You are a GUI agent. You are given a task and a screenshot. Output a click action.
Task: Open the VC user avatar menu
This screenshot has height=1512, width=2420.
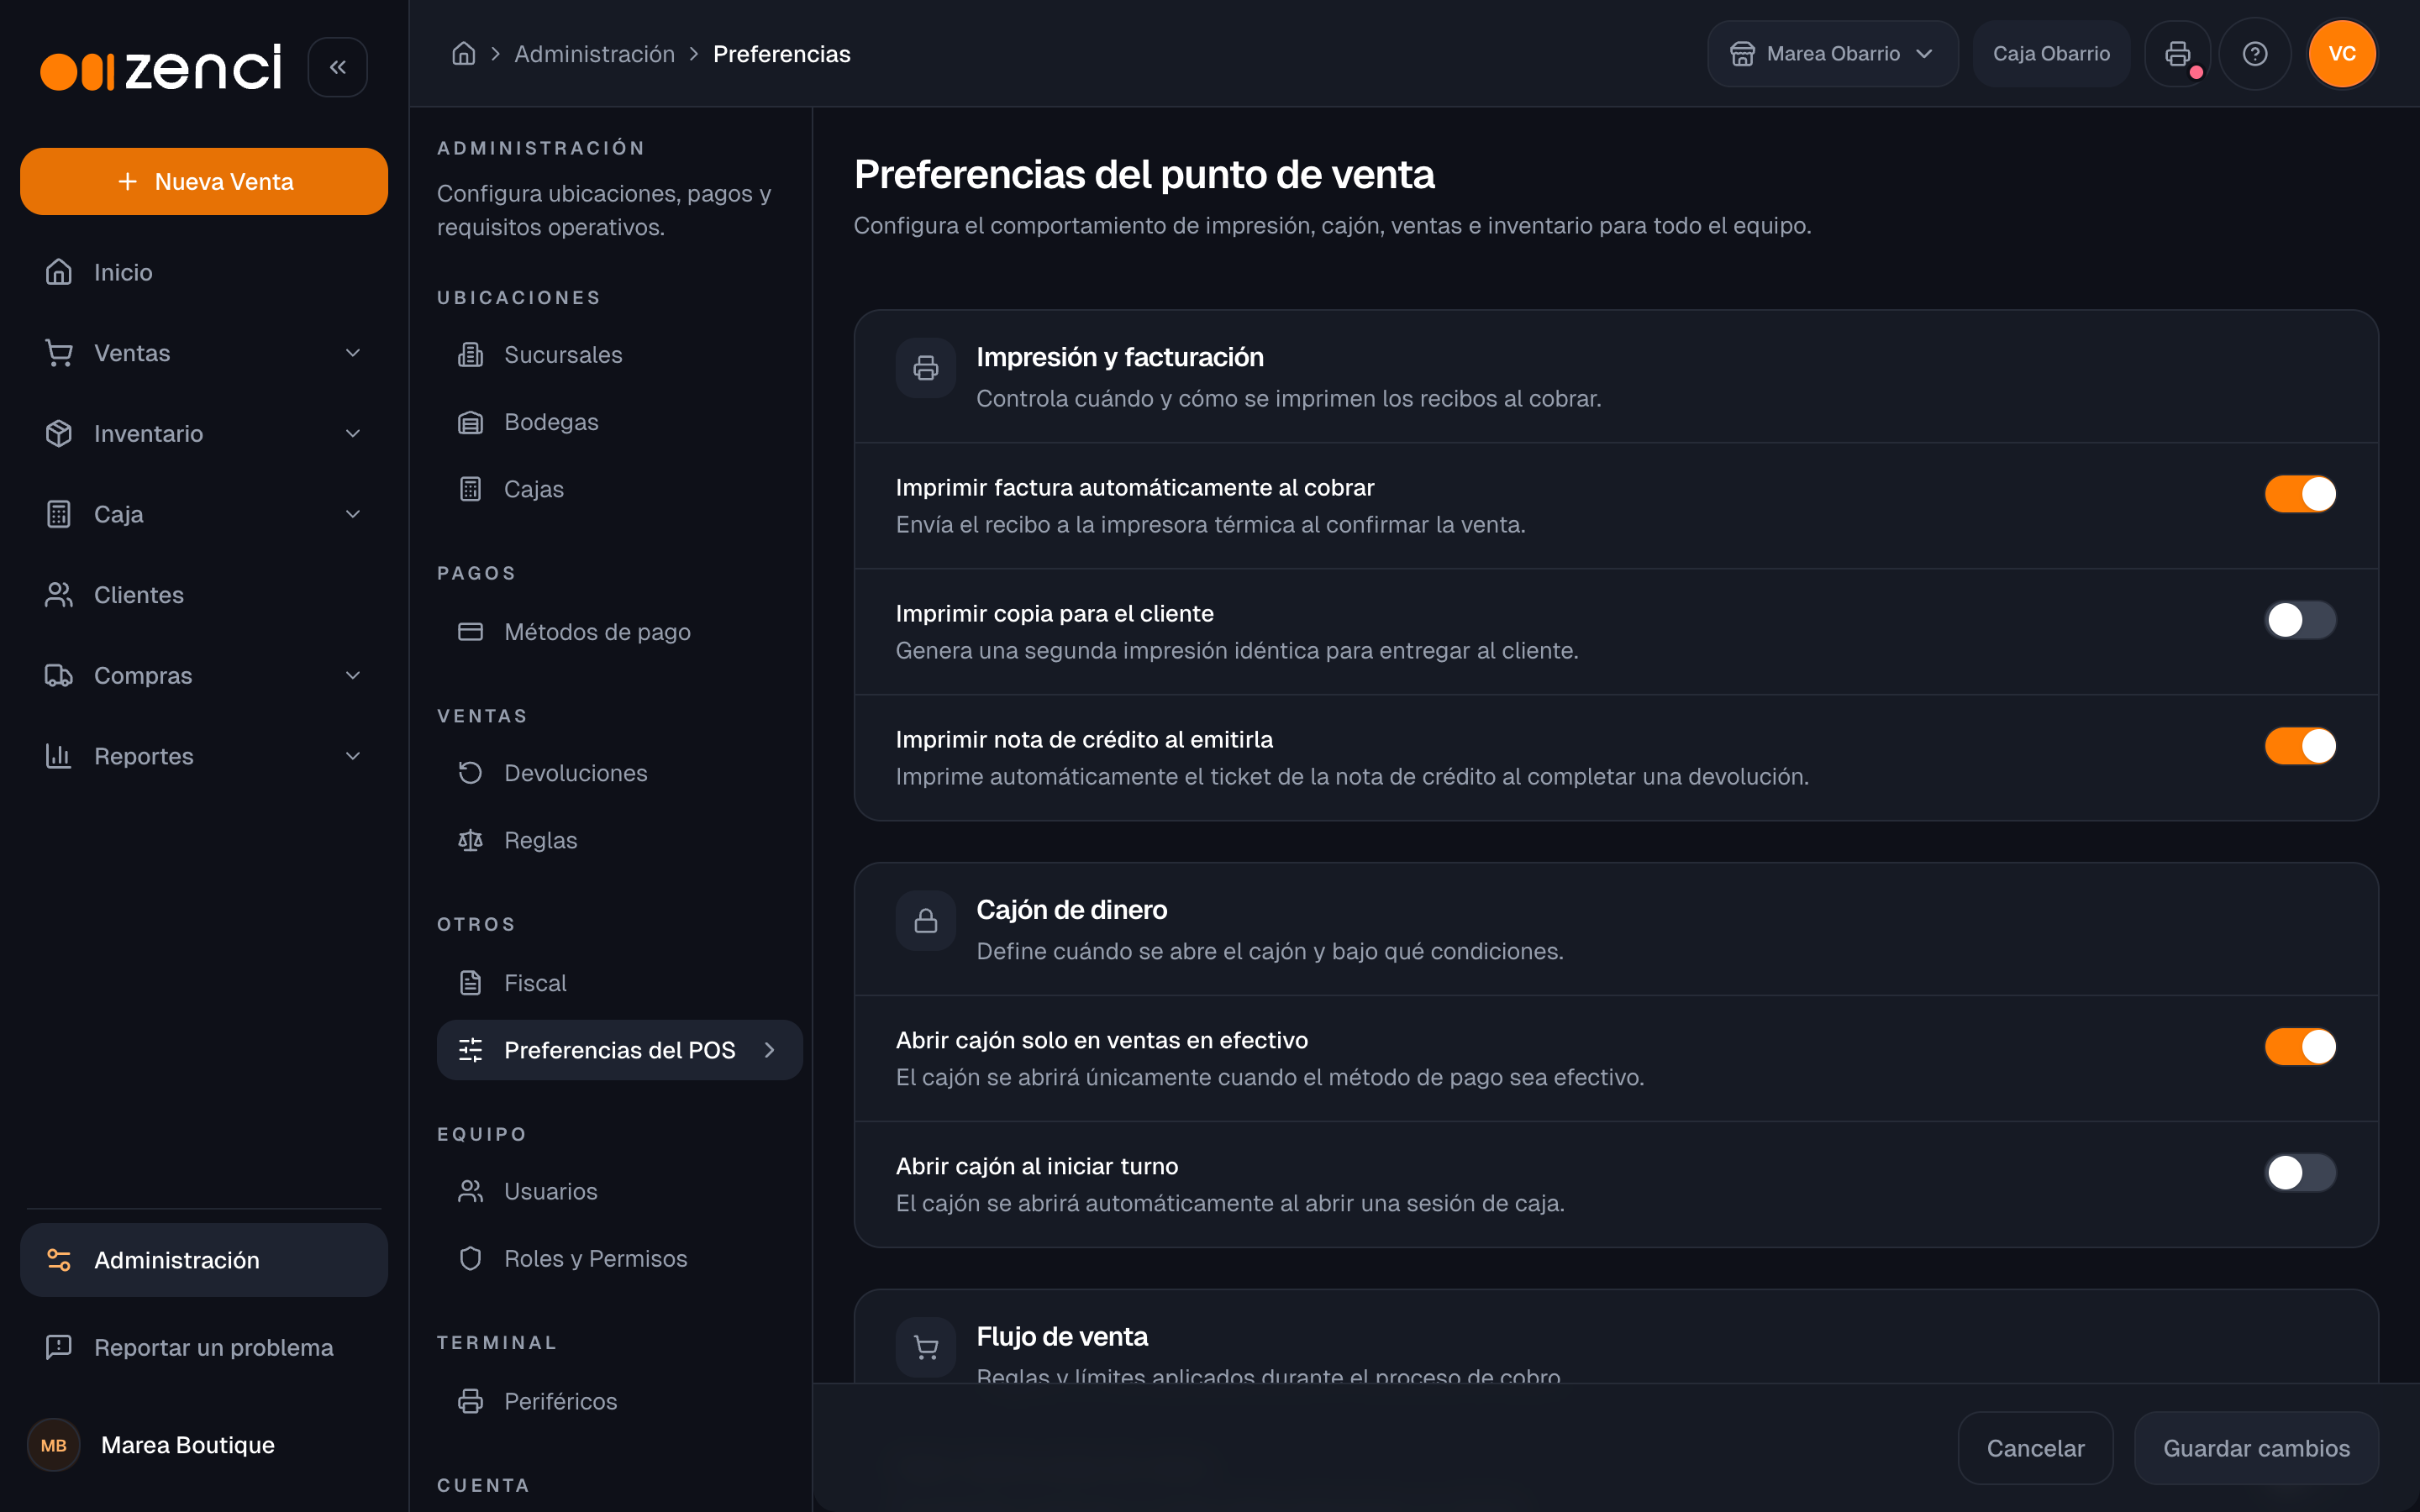point(2341,54)
